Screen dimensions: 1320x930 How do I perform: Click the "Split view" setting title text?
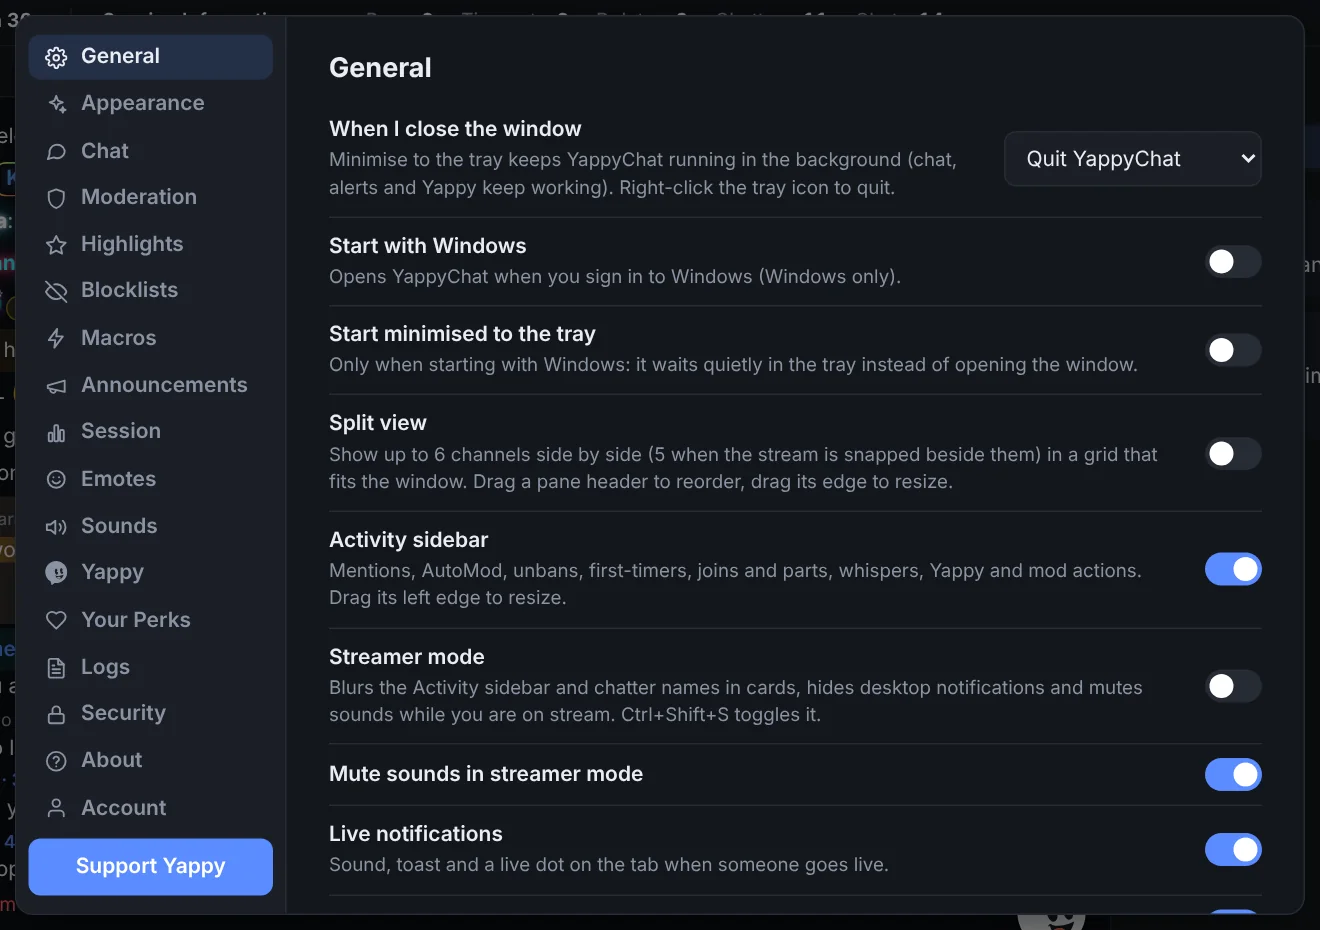[378, 423]
